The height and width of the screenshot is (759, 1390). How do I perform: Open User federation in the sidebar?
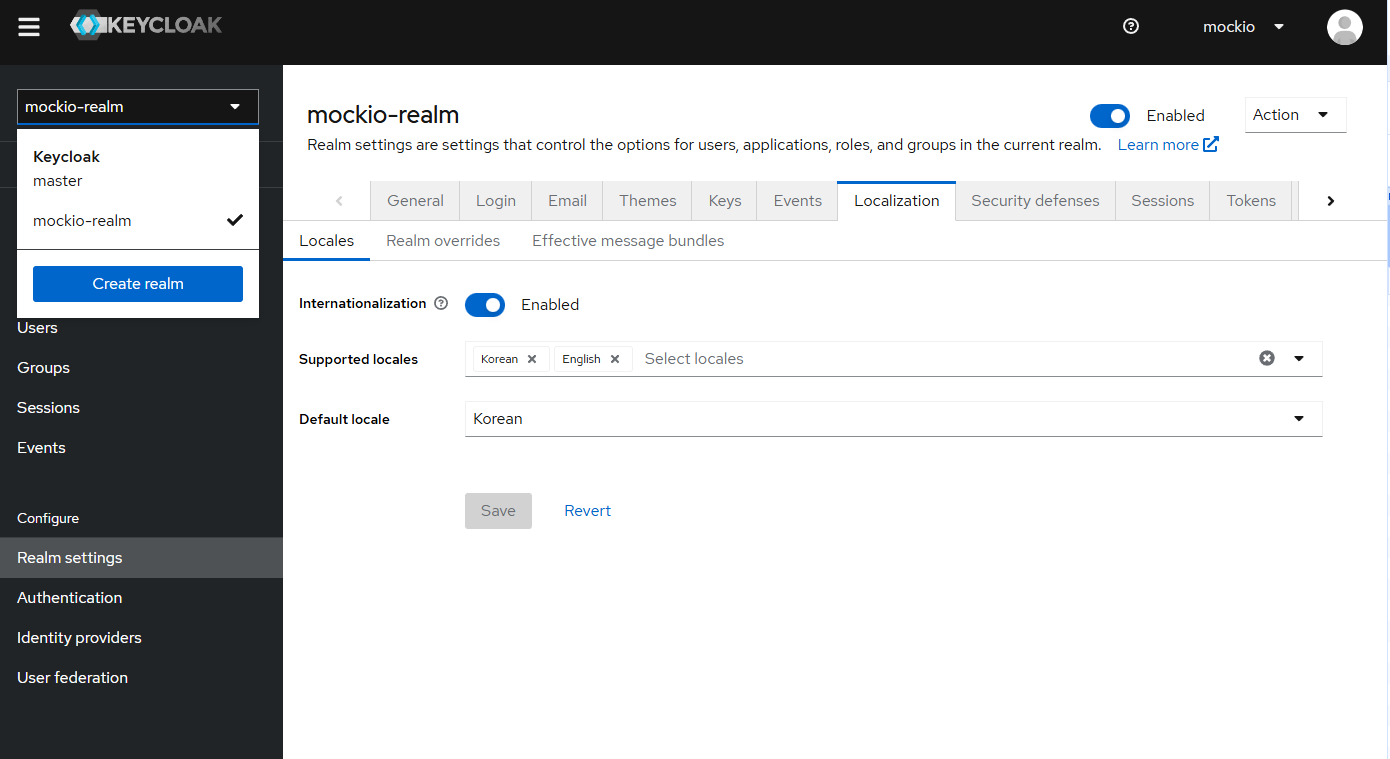141,678
